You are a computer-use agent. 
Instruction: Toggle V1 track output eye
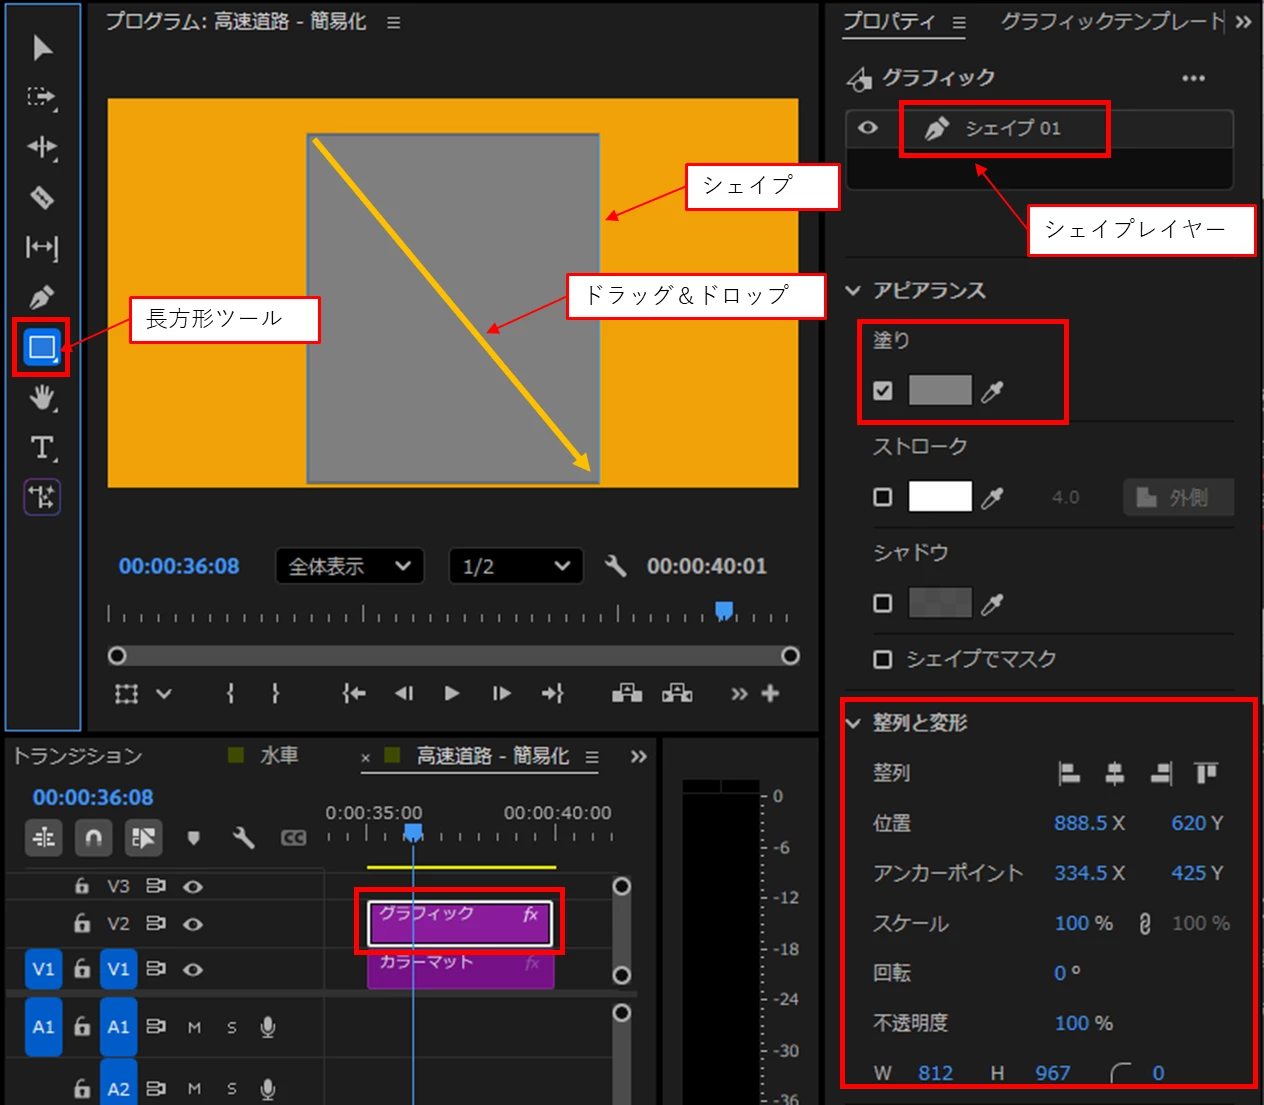pos(193,969)
